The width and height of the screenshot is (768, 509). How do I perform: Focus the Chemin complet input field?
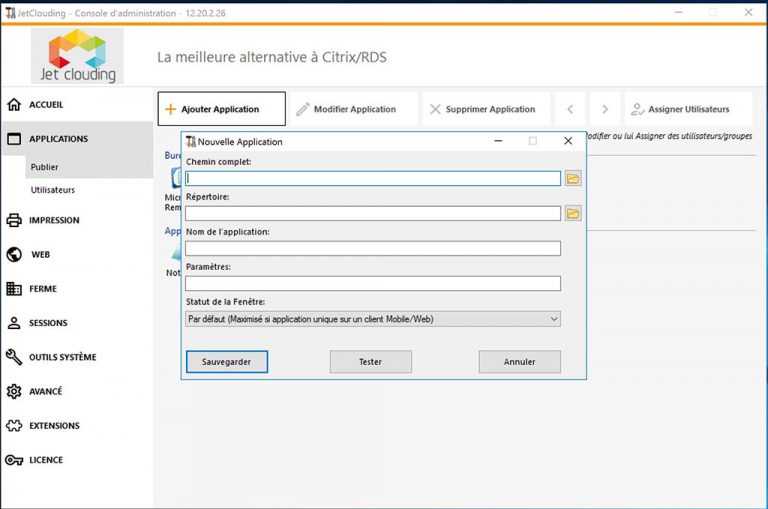pyautogui.click(x=373, y=178)
